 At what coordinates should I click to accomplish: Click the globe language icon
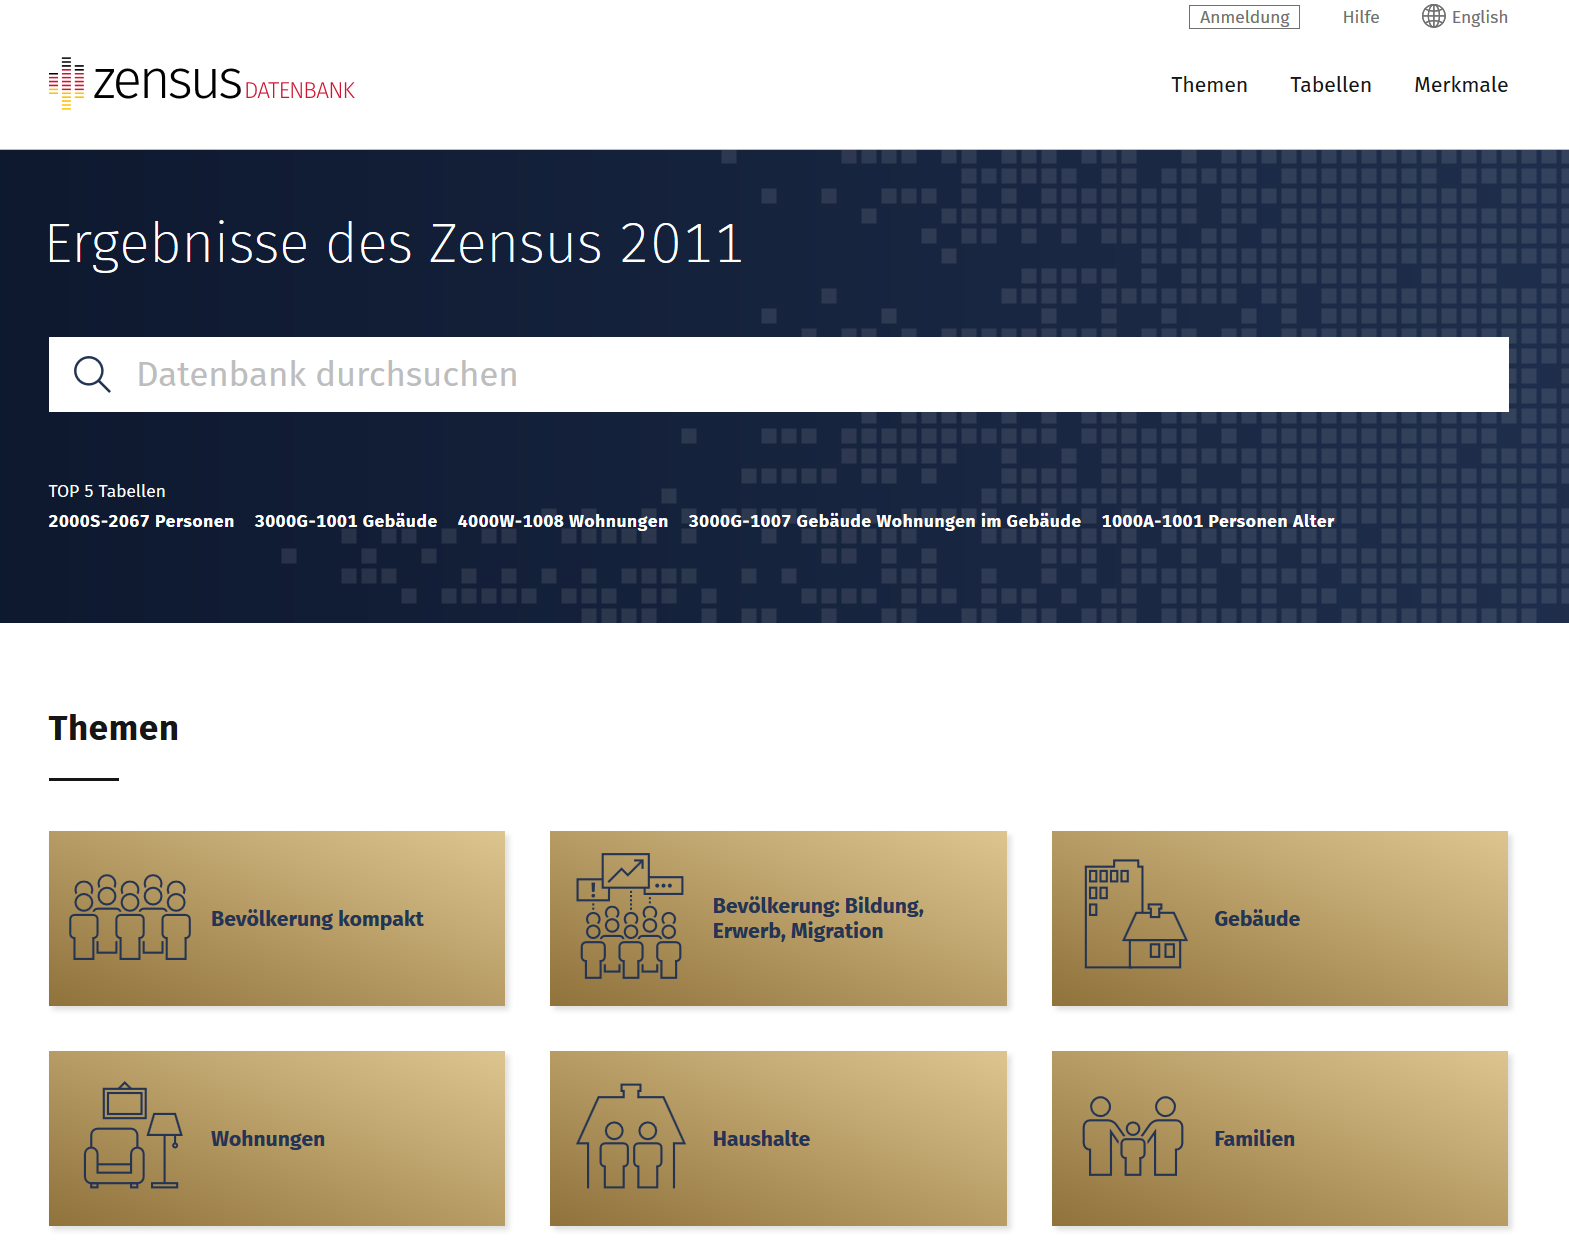[1433, 17]
